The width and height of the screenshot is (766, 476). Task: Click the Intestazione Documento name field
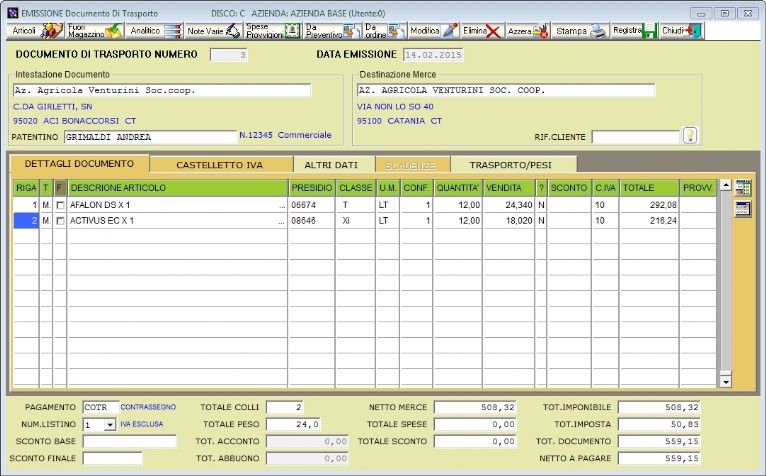tap(162, 90)
